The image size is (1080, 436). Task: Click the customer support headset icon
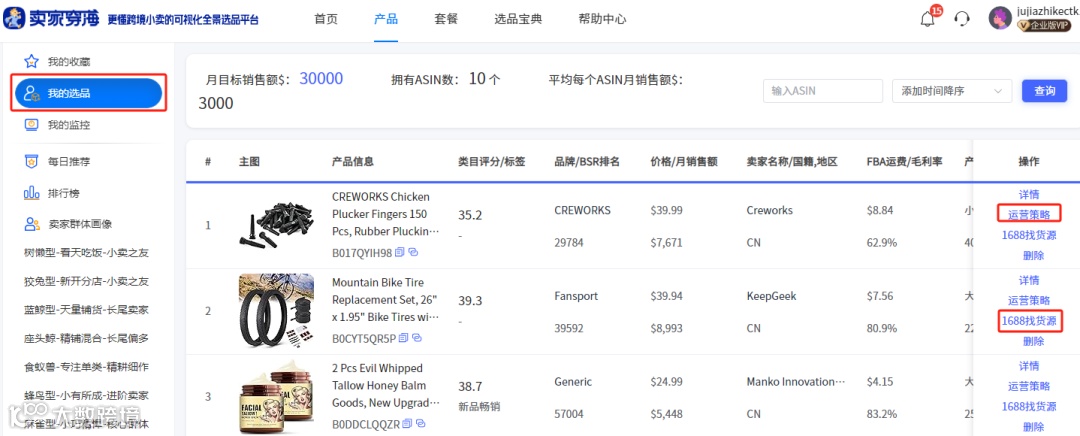(x=962, y=19)
